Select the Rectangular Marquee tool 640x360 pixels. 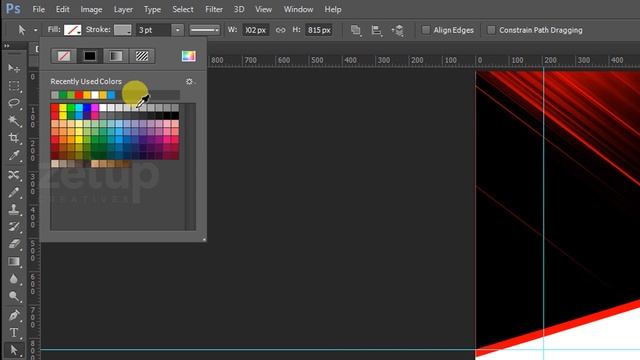pos(14,86)
